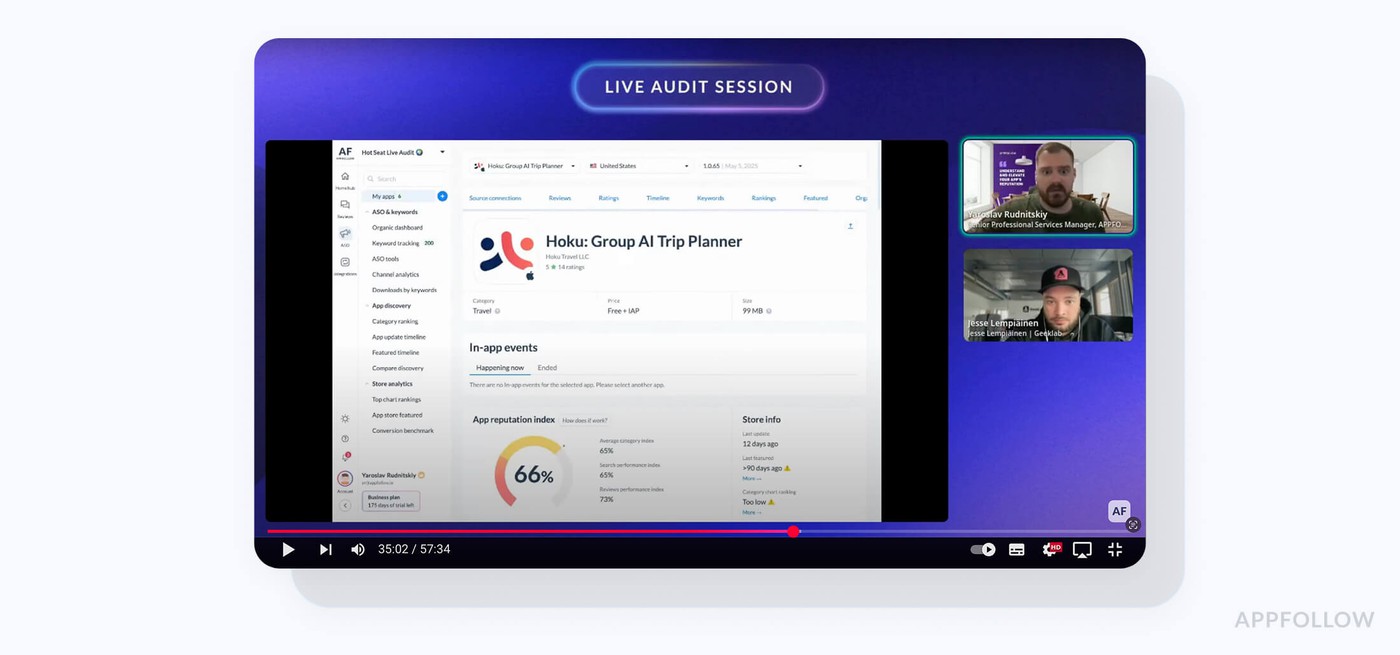Image resolution: width=1400 pixels, height=655 pixels.
Task: Mute the video volume
Action: coord(357,549)
